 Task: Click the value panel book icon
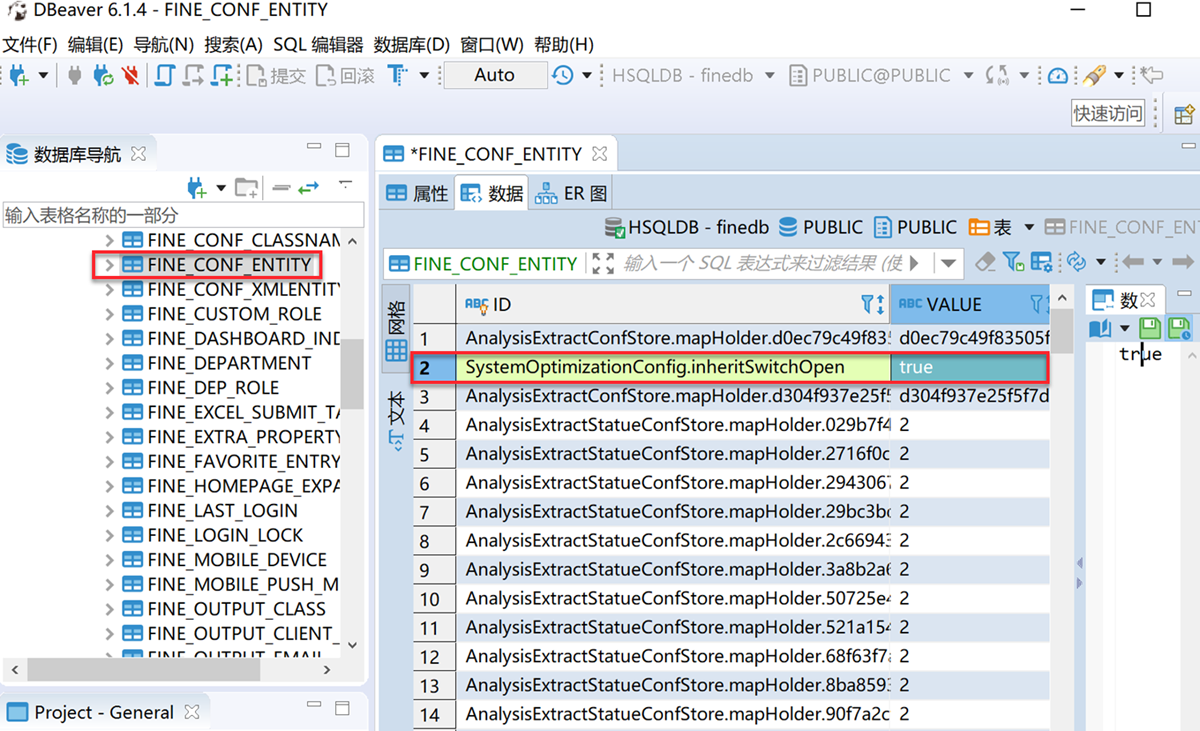tap(1099, 328)
